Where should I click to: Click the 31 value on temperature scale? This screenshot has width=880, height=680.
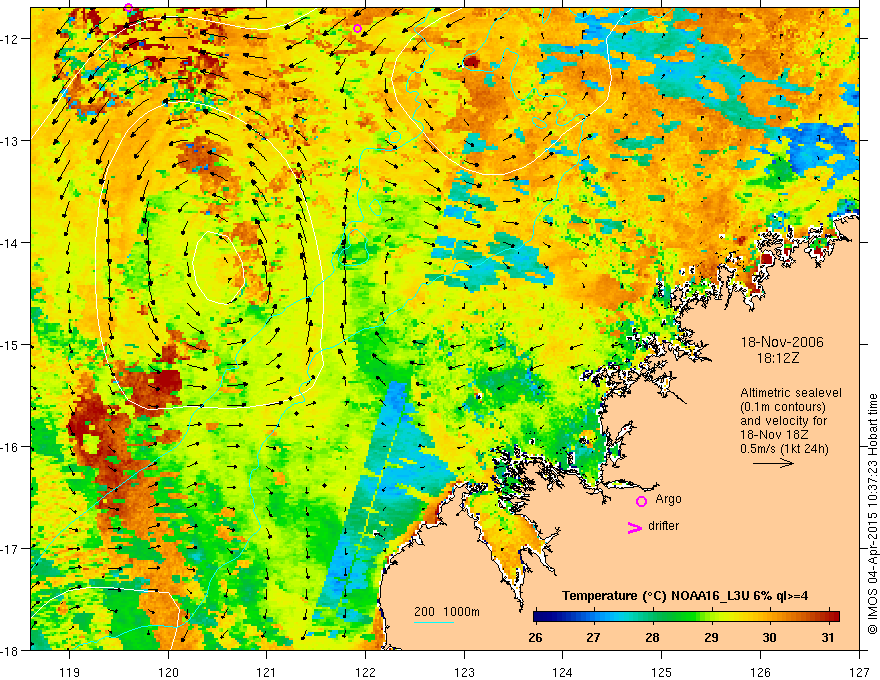[x=828, y=637]
